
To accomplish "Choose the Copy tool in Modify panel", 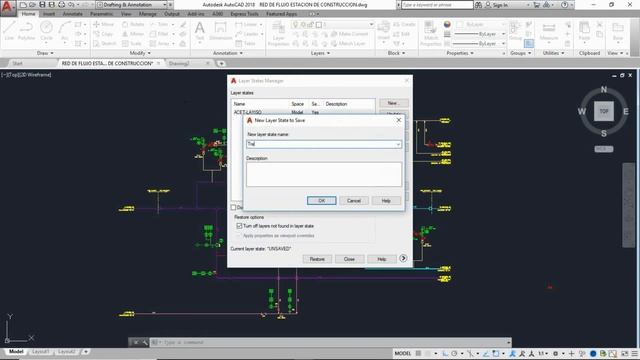I will tap(103, 34).
